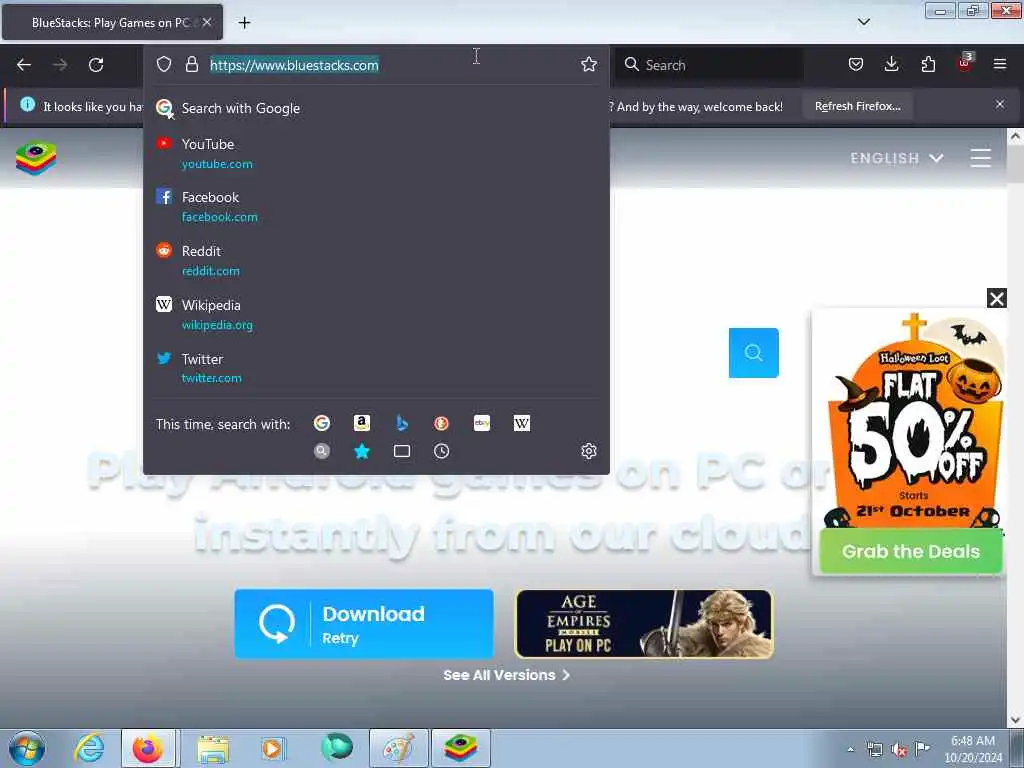Click the forward navigation arrow
The width and height of the screenshot is (1024, 768).
click(x=59, y=65)
